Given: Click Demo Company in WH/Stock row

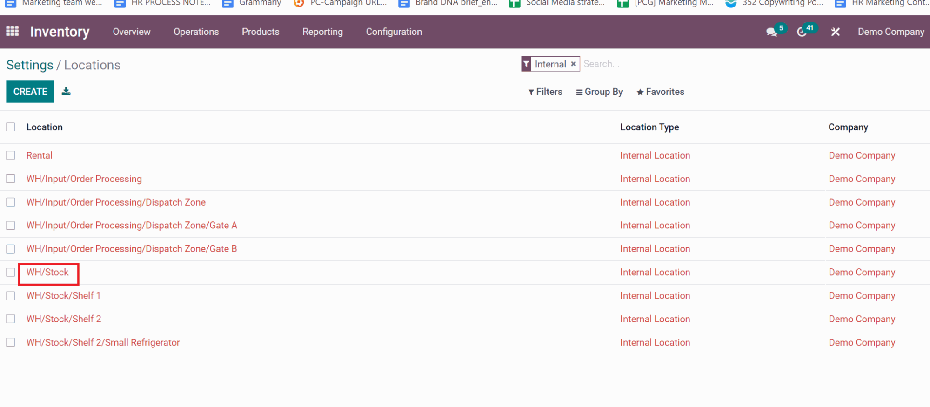Looking at the screenshot, I should click(862, 272).
